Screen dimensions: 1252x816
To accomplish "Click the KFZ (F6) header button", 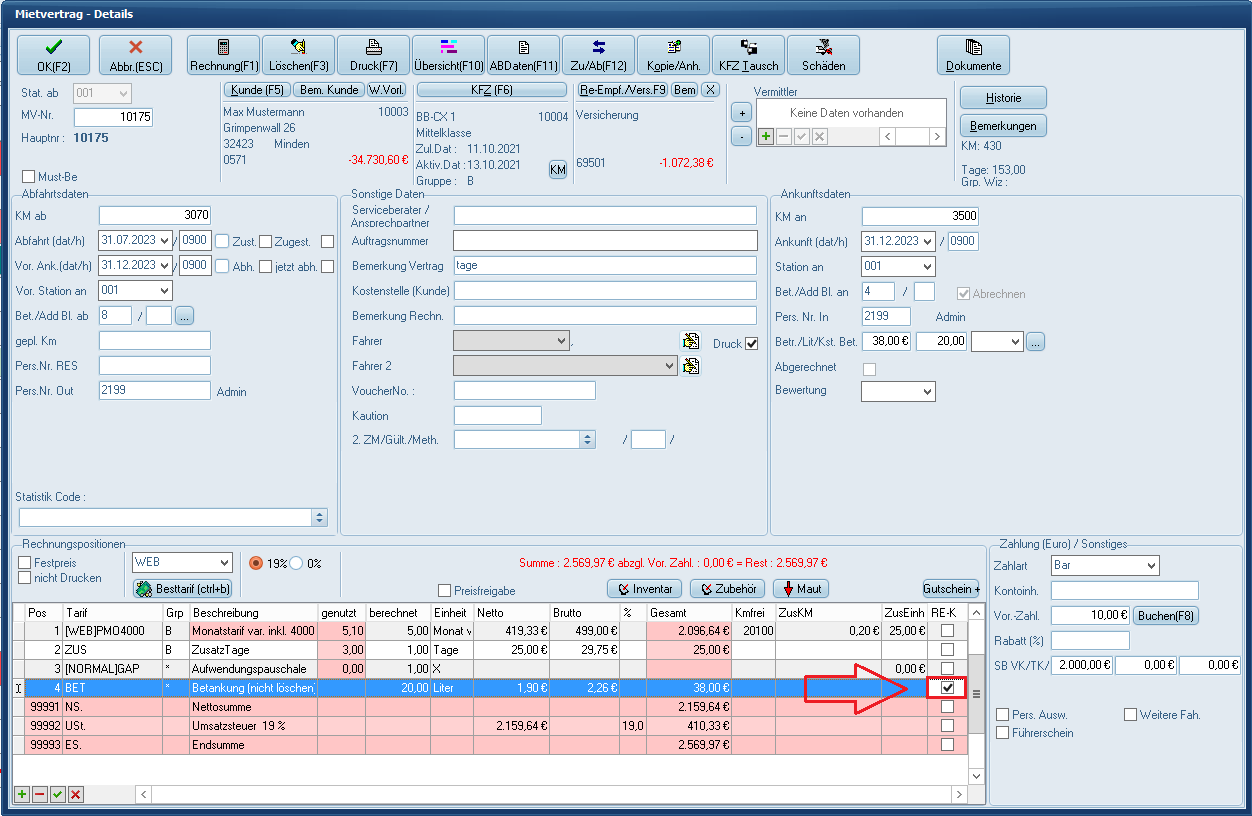I will pos(491,90).
